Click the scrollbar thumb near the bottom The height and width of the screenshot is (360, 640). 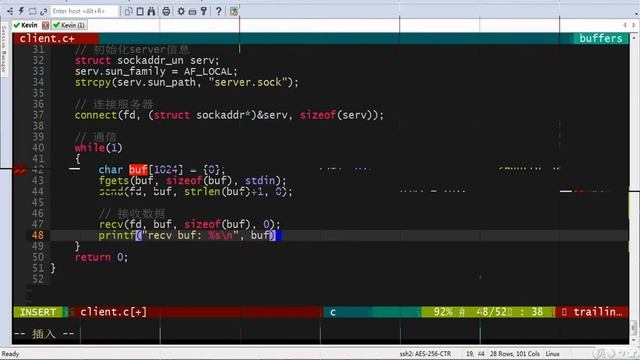634,327
